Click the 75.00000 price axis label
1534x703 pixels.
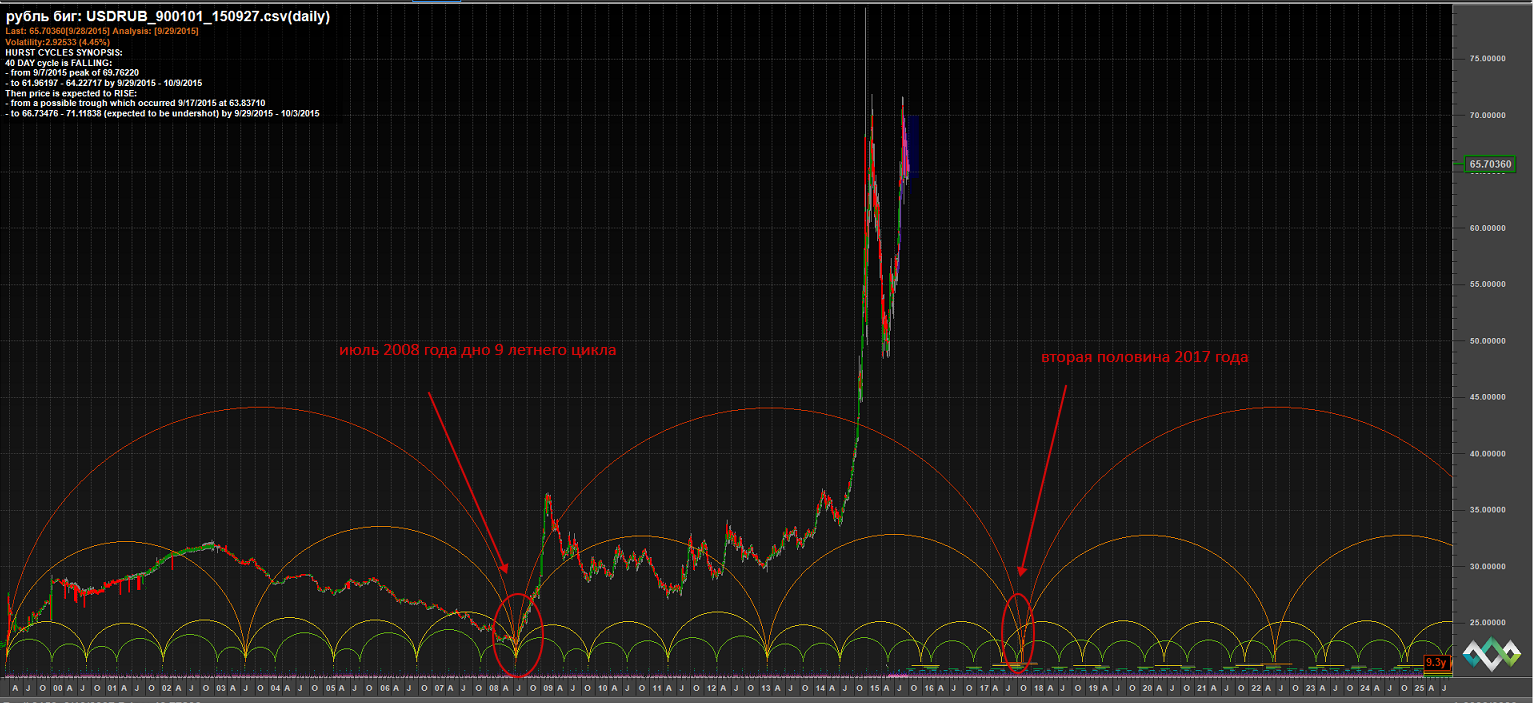coord(1489,59)
